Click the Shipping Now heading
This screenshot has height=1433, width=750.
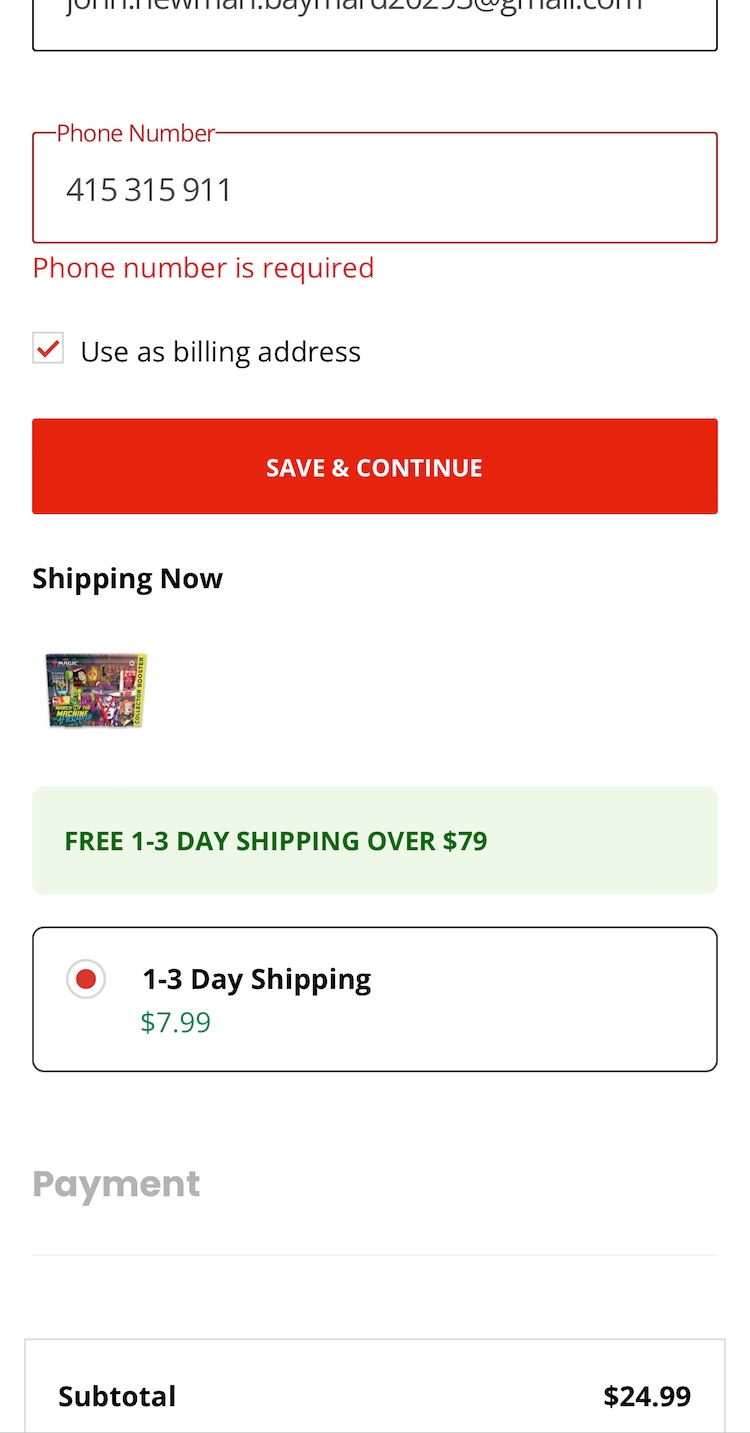(127, 579)
